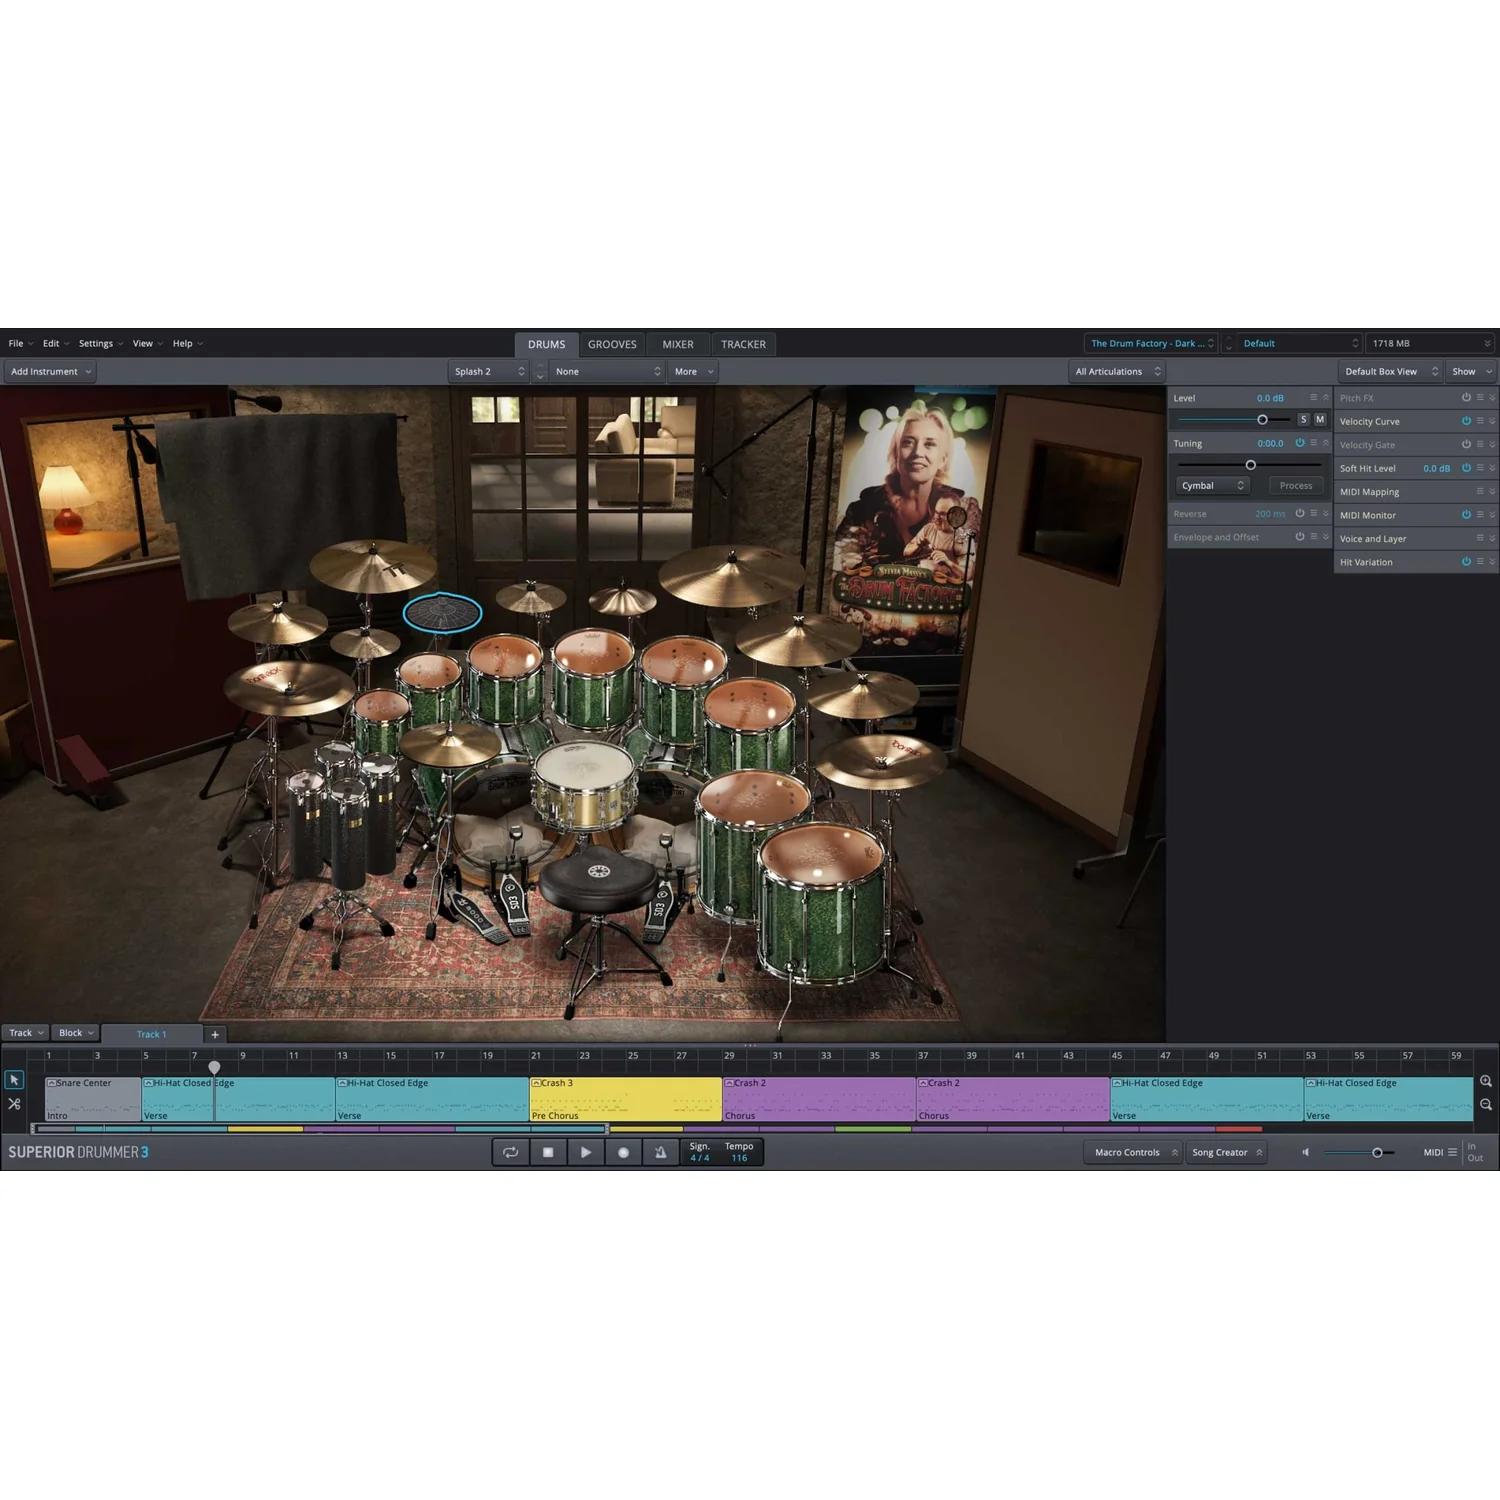Solo the instrument with the S button
Image resolution: width=1500 pixels, height=1500 pixels.
click(1303, 420)
